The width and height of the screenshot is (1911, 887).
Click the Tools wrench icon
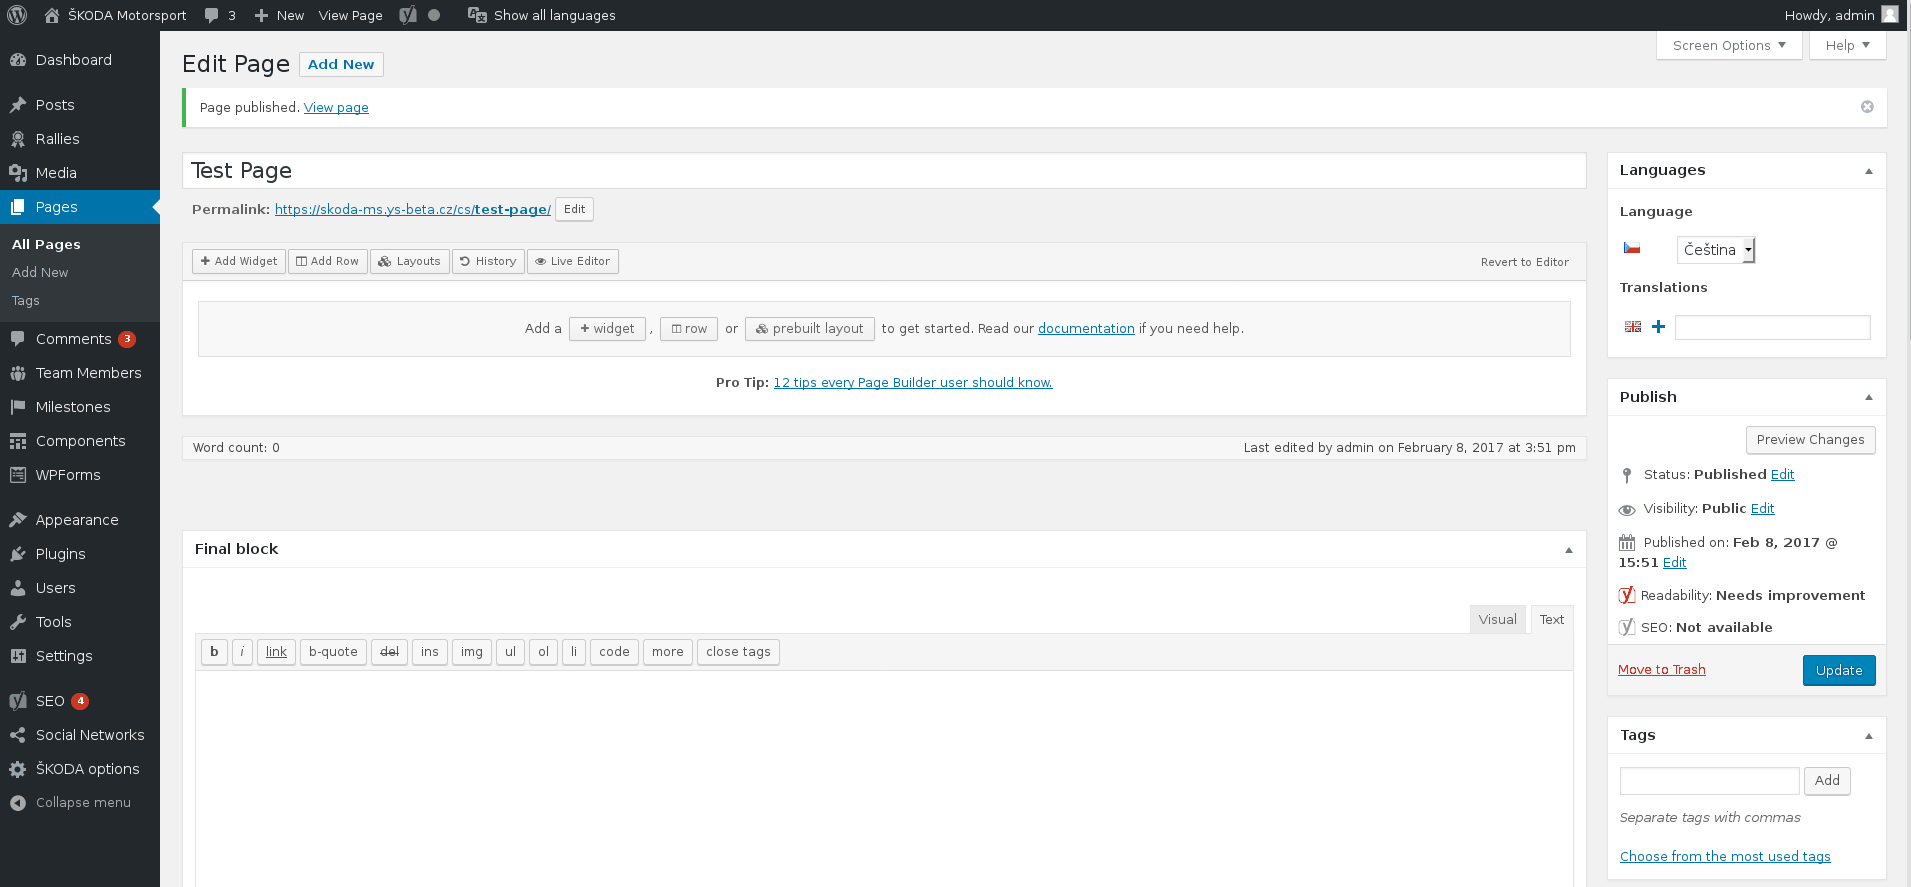click(x=18, y=622)
